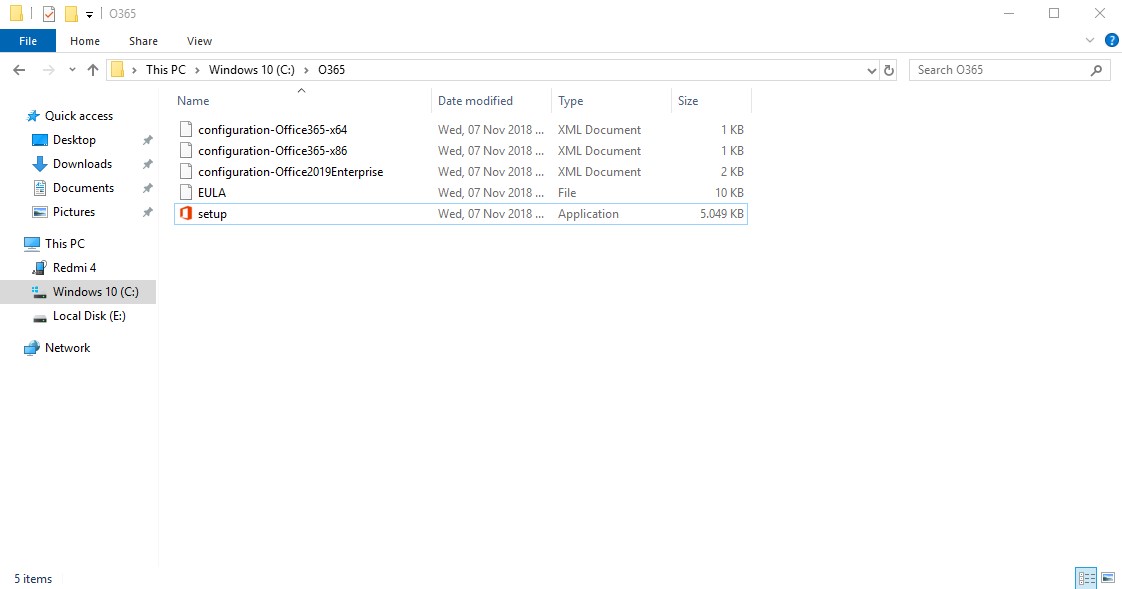Viewport: 1122px width, 589px height.
Task: Select the configuration-Office365-x86 file
Action: (461, 151)
